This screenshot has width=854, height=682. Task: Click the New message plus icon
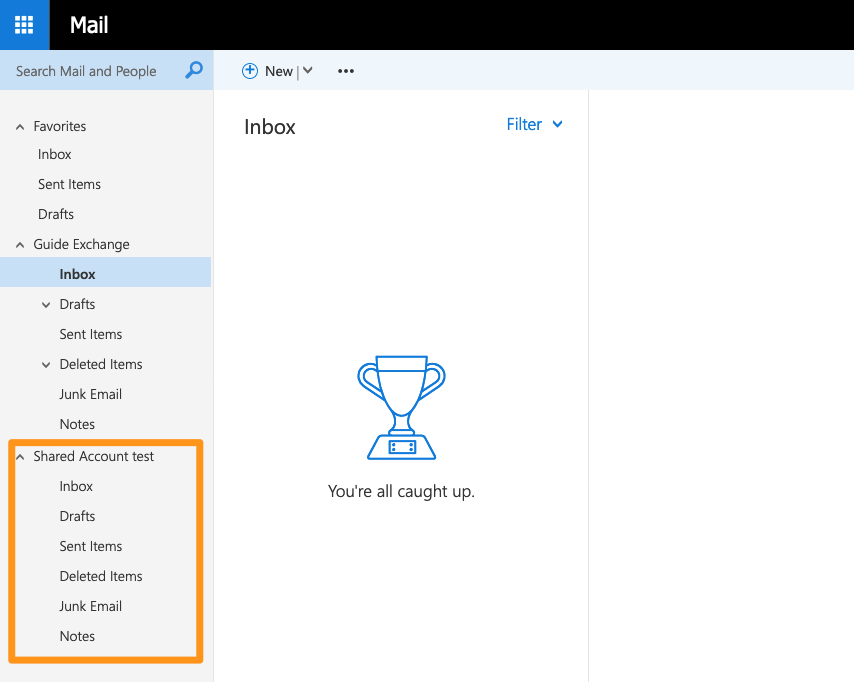250,70
